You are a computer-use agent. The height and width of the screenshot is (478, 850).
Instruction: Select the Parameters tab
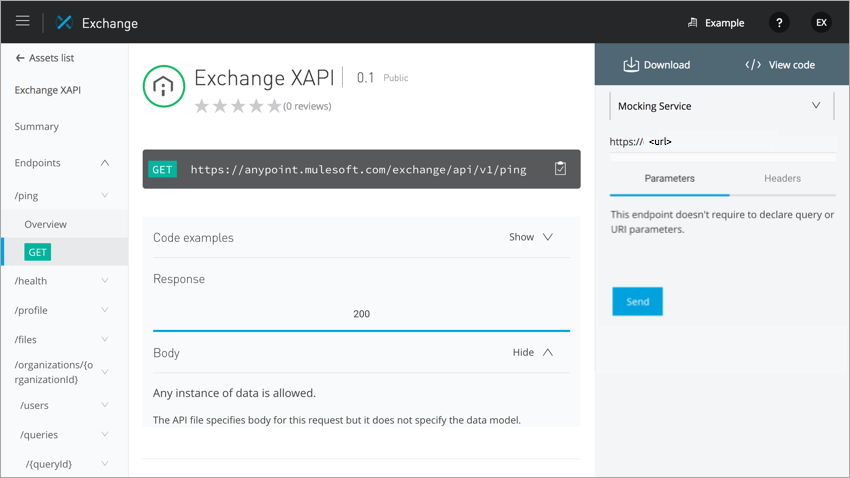[669, 178]
